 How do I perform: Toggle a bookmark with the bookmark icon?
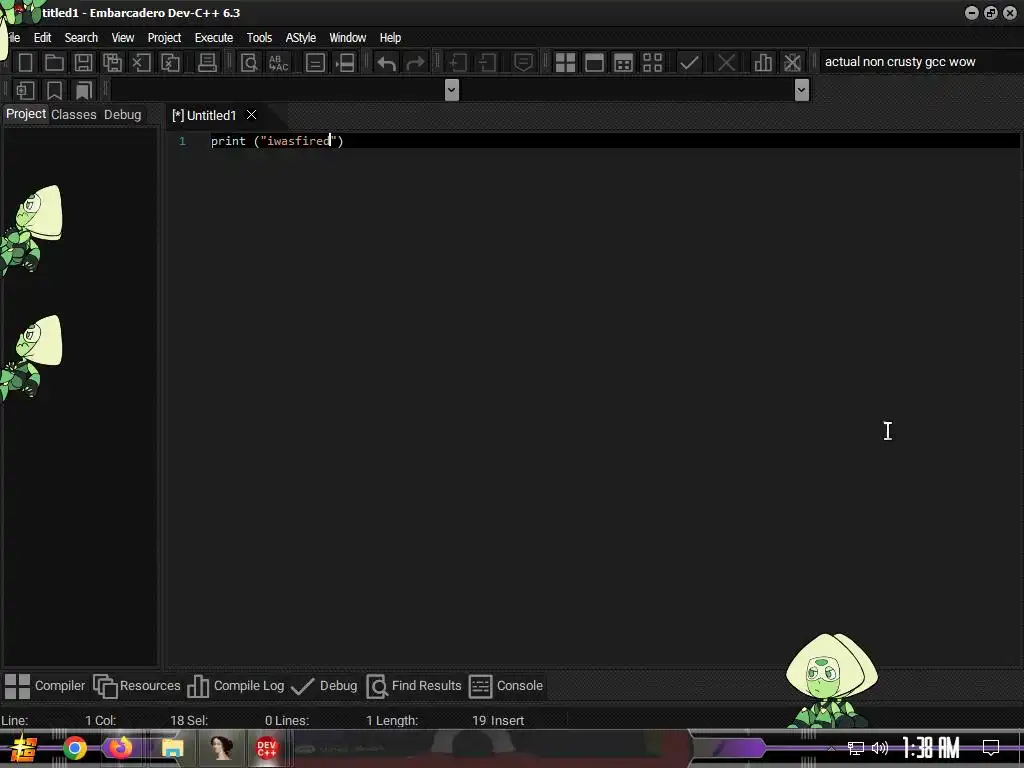(x=54, y=90)
